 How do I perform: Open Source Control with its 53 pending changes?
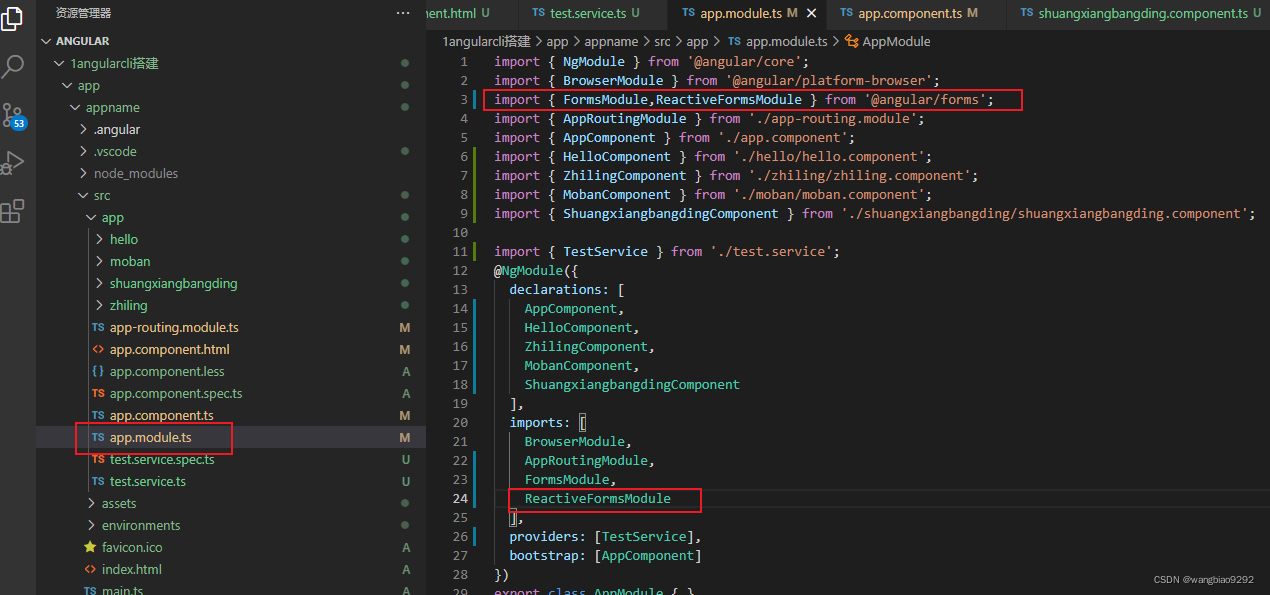click(x=13, y=116)
